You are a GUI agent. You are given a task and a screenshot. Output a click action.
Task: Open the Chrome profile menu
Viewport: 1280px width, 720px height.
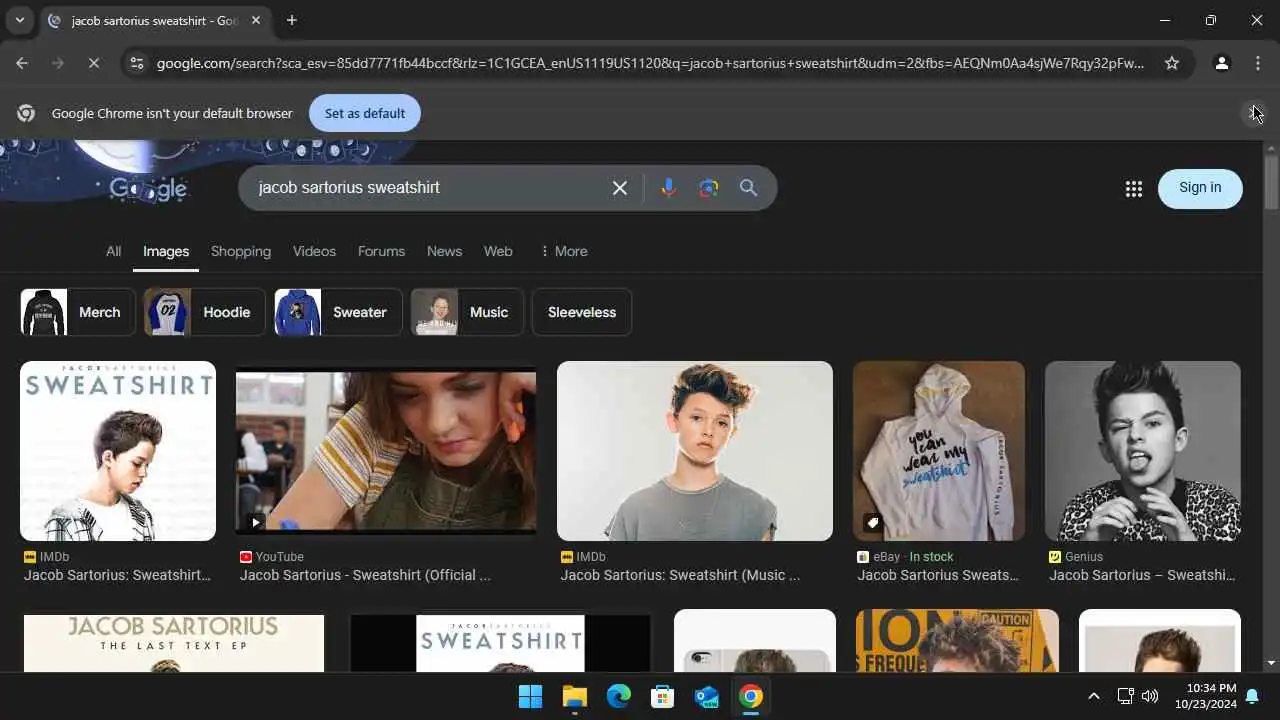point(1222,63)
